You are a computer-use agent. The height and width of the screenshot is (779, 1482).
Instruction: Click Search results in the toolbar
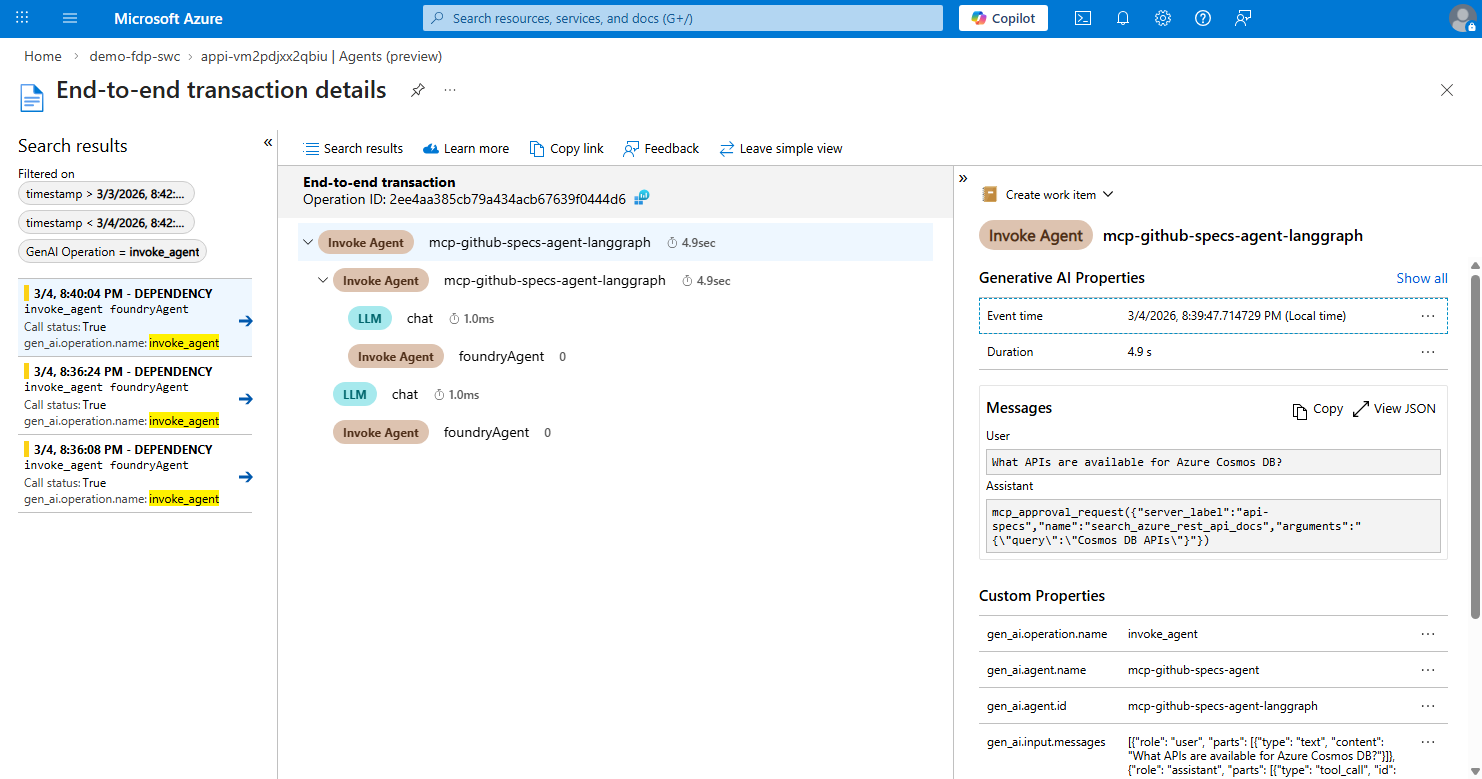353,148
